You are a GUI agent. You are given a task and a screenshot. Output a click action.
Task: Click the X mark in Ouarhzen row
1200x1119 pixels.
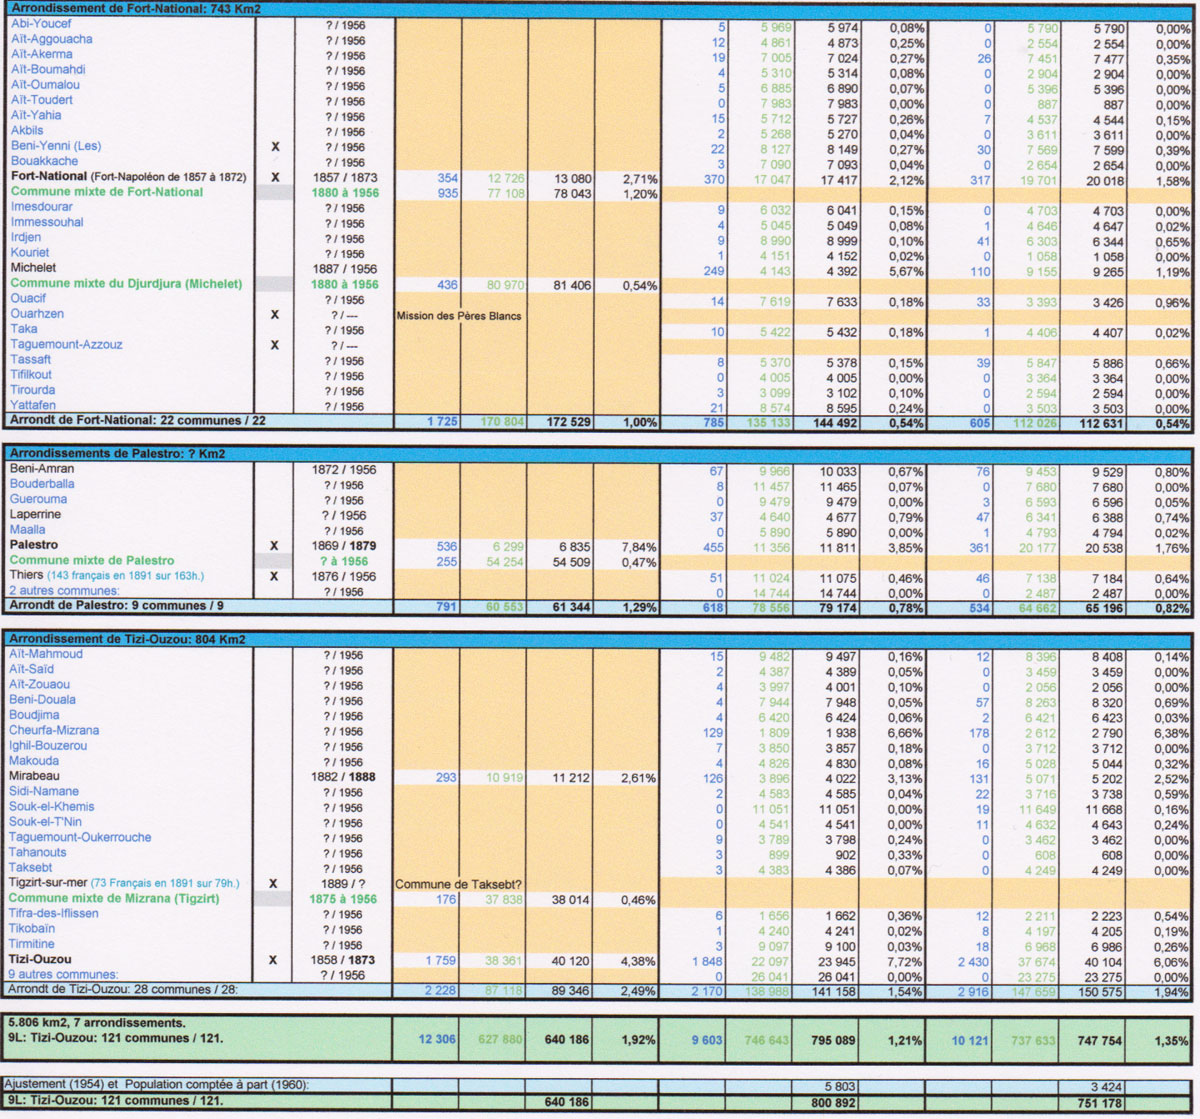click(x=275, y=314)
